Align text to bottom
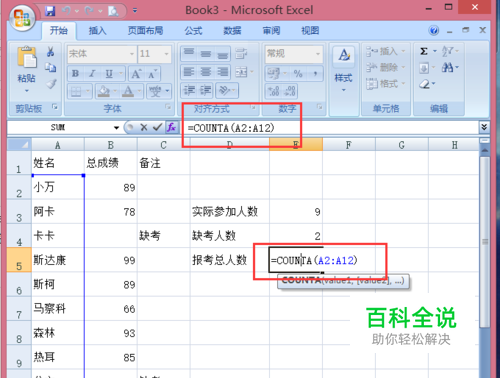This screenshot has width=500, height=378. (x=223, y=54)
